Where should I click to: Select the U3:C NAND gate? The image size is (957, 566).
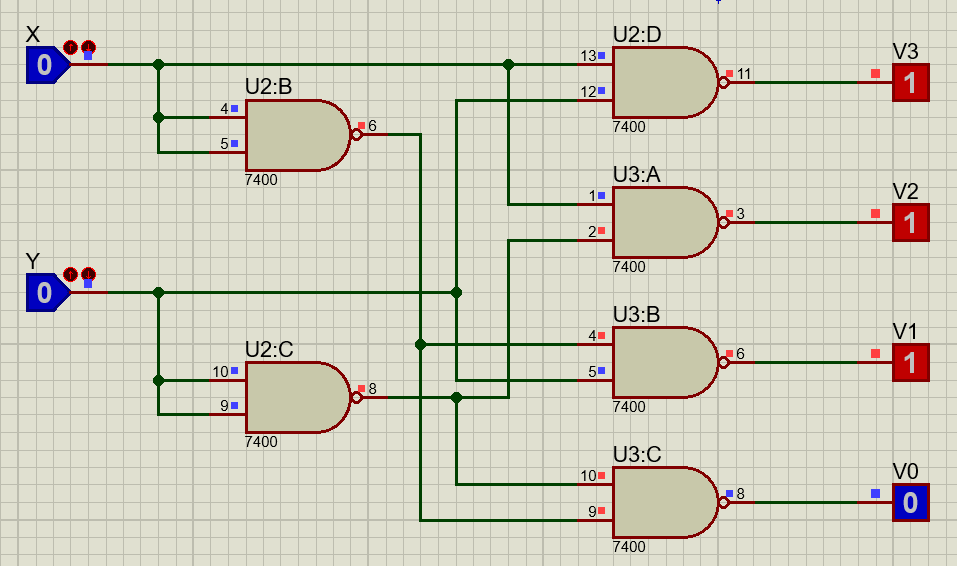click(662, 502)
